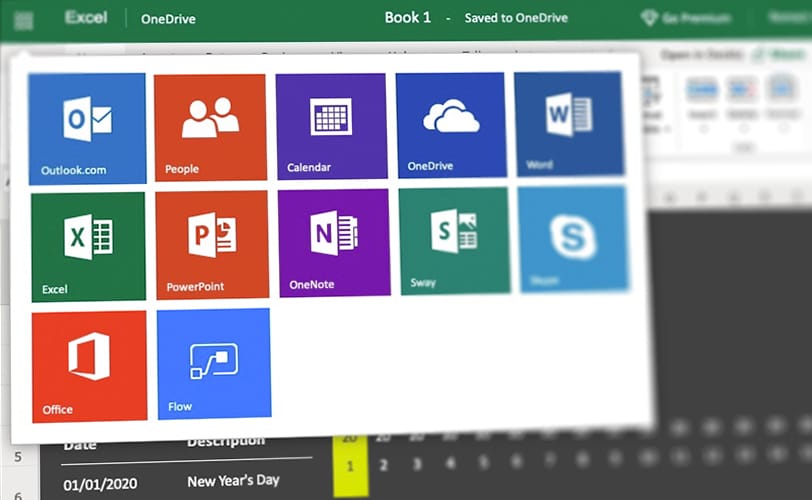
Task: Select the yellow highlighted cell containing 1
Action: coord(350,466)
